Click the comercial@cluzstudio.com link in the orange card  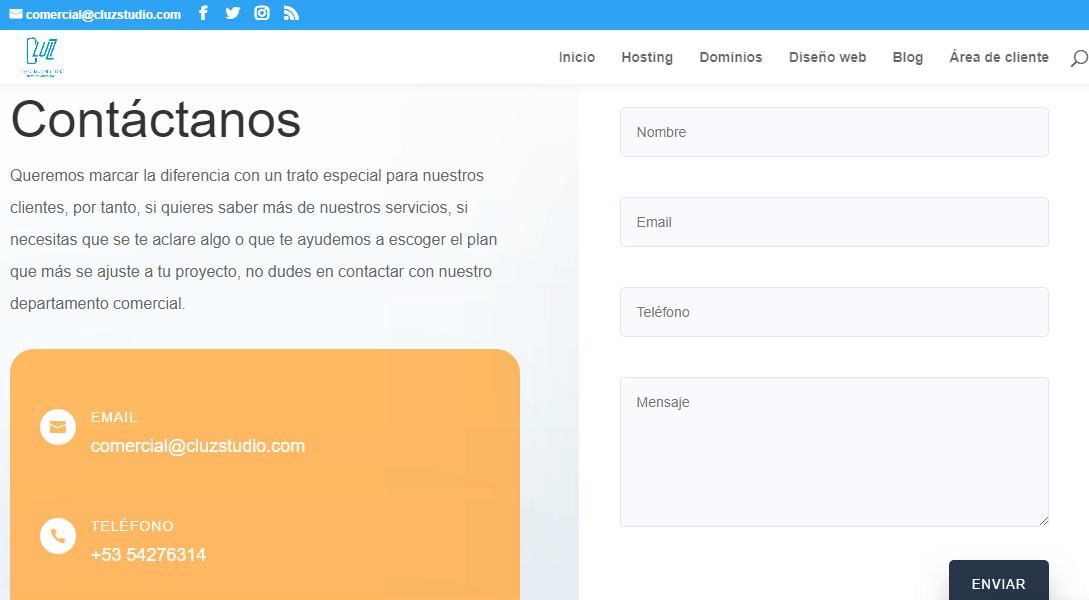click(x=198, y=446)
